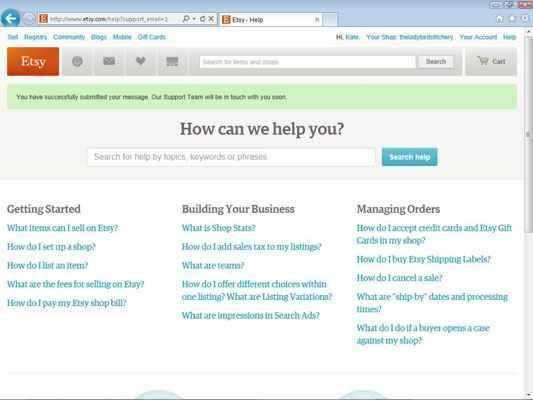The height and width of the screenshot is (400, 533).
Task: Open the address bar dropdown arrow
Action: (194, 19)
